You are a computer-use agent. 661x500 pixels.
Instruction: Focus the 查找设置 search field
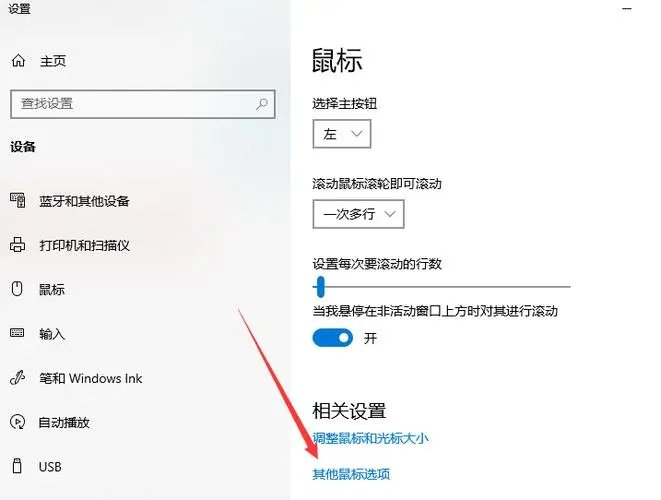pos(143,104)
